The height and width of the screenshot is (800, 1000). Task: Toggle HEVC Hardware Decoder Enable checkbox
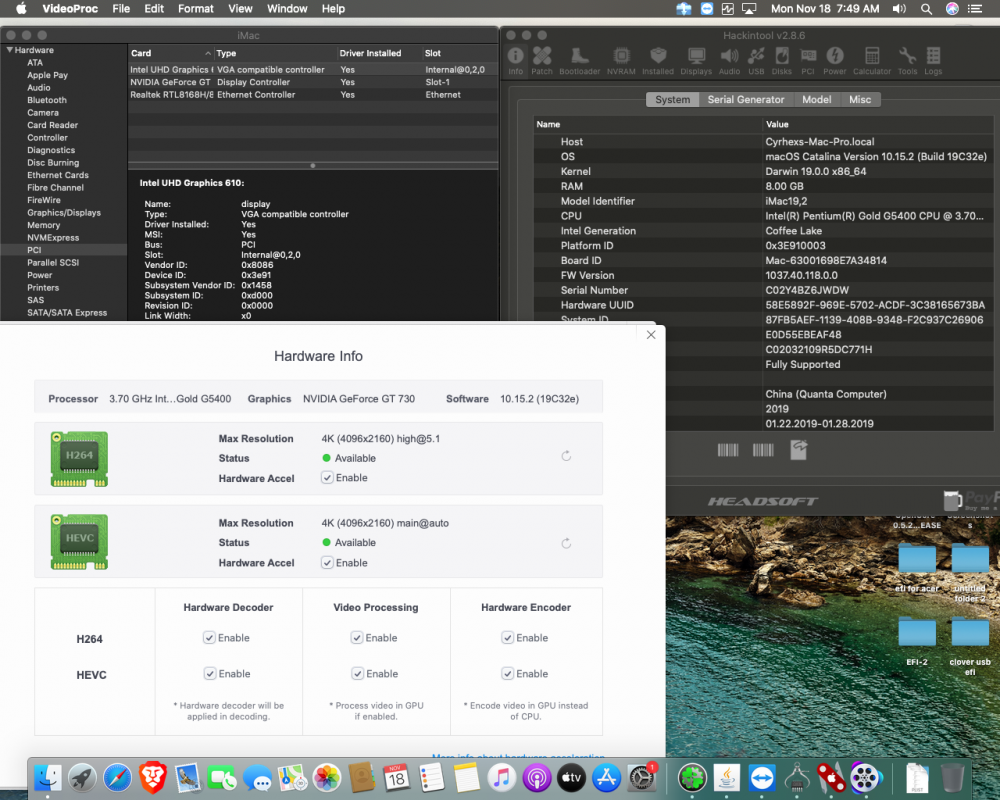tap(210, 674)
